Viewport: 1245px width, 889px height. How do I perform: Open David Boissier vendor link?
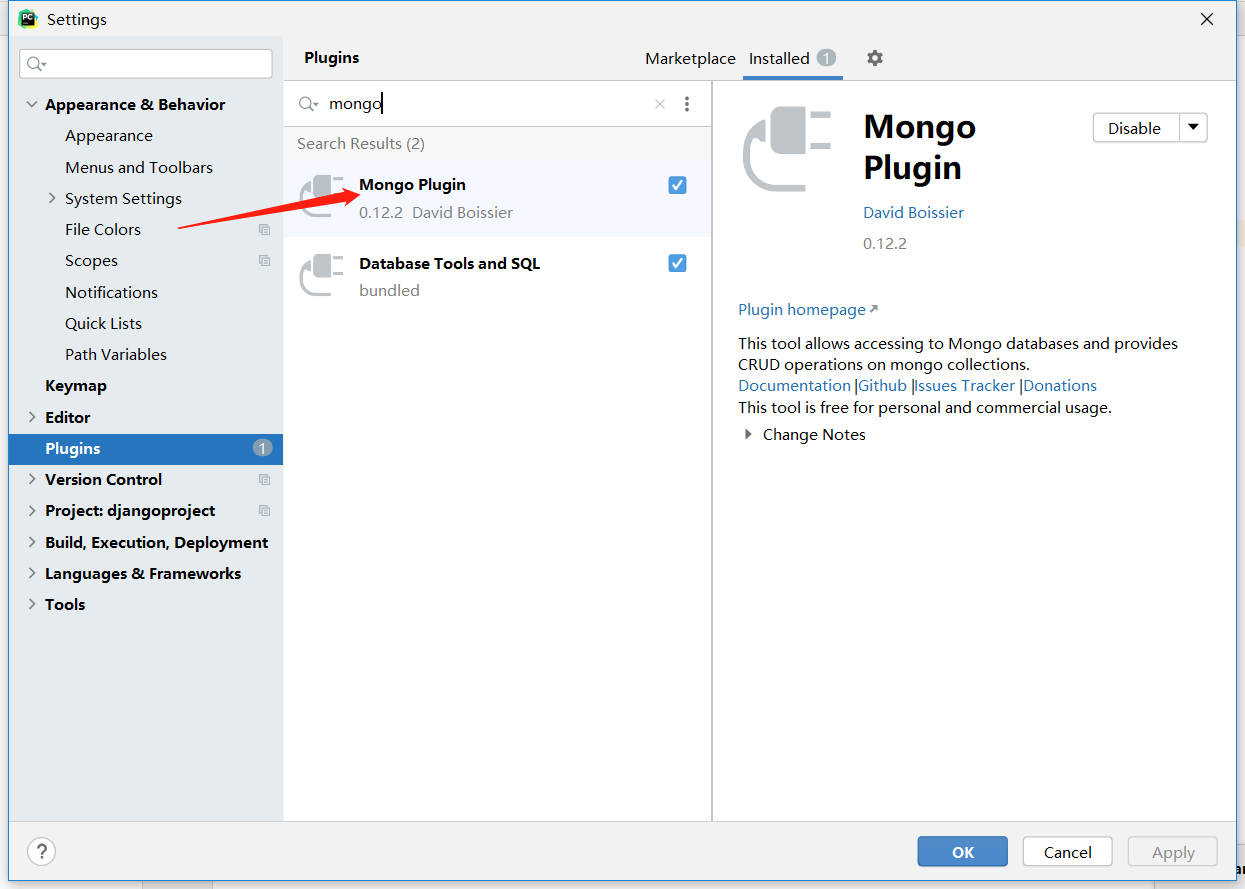914,213
